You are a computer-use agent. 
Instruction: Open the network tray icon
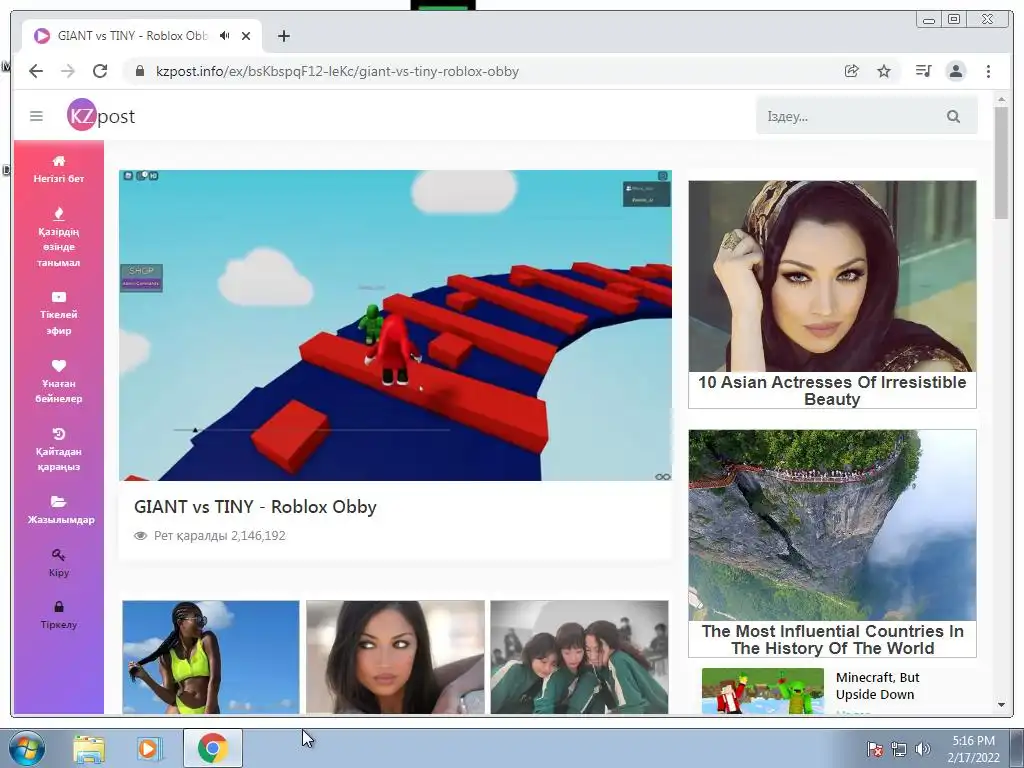899,749
